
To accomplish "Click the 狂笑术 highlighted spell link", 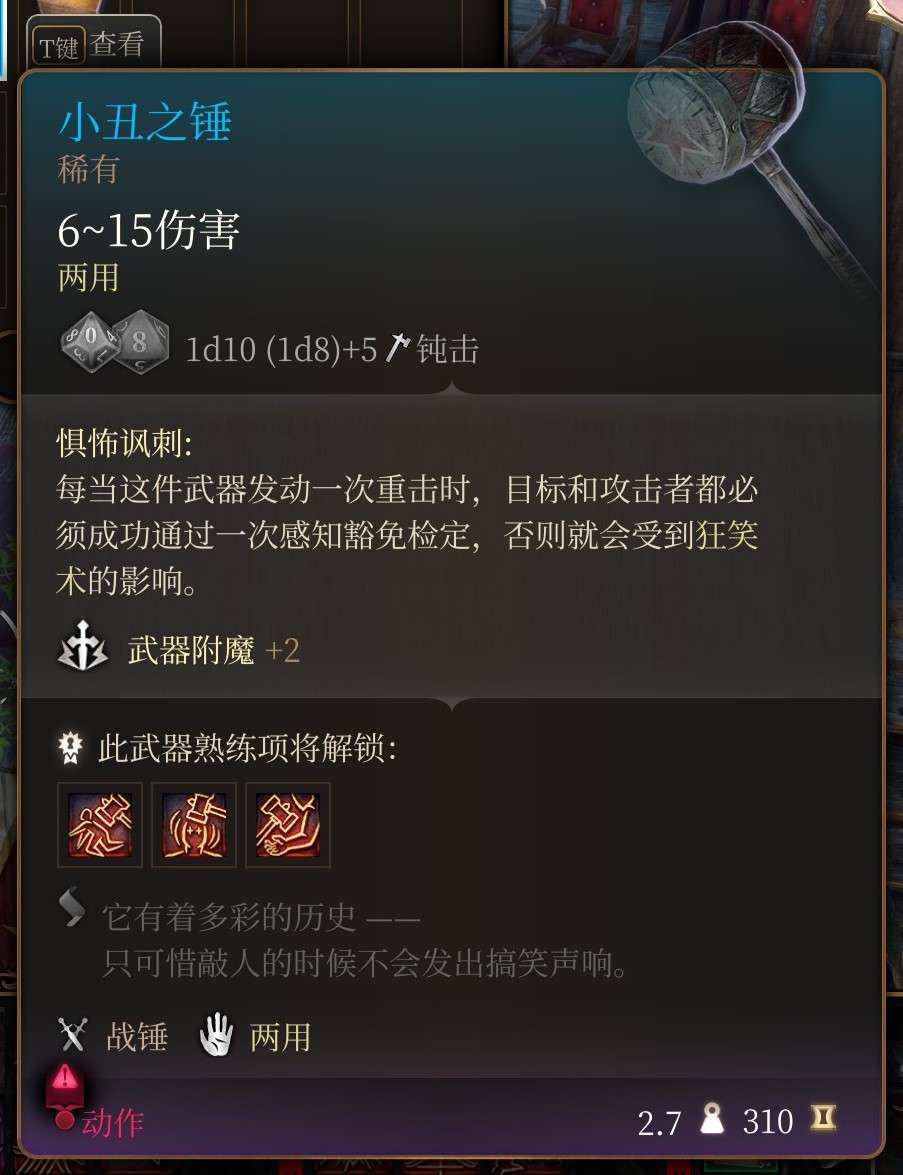I will pos(407,558).
